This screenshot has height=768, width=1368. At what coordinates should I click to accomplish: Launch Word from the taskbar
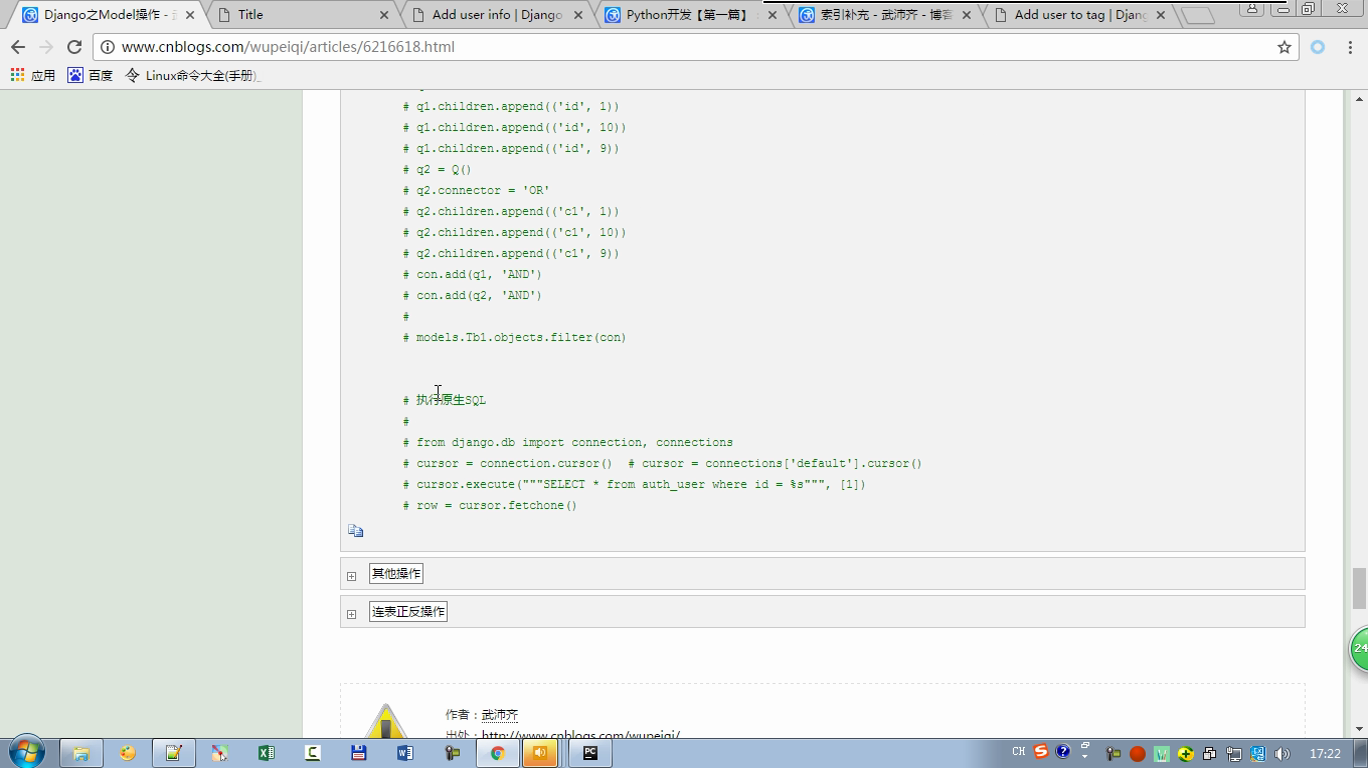pos(405,753)
